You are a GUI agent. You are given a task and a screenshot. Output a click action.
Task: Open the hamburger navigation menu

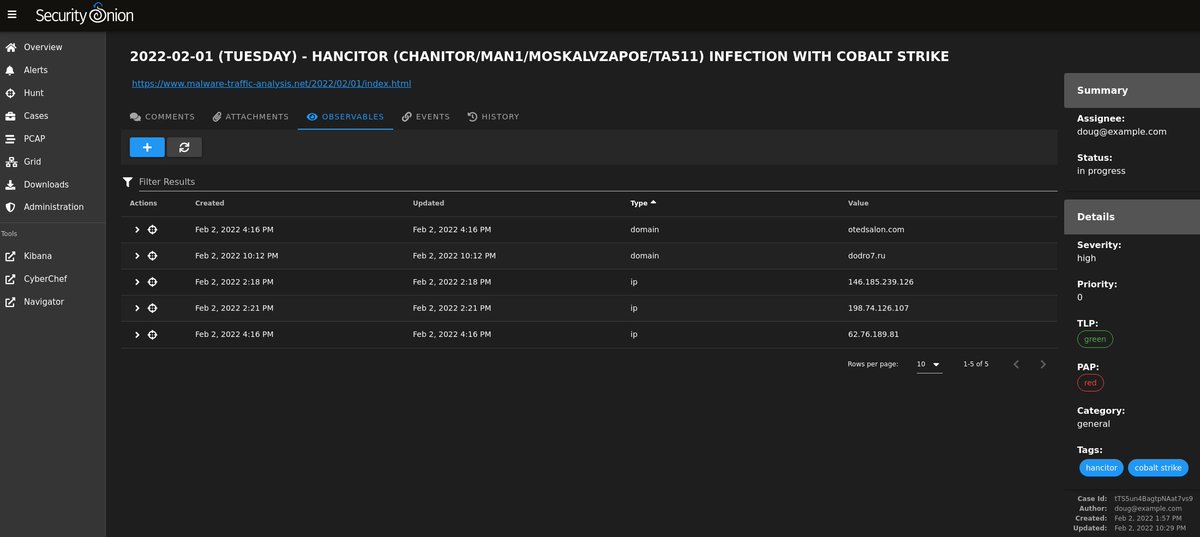[12, 15]
